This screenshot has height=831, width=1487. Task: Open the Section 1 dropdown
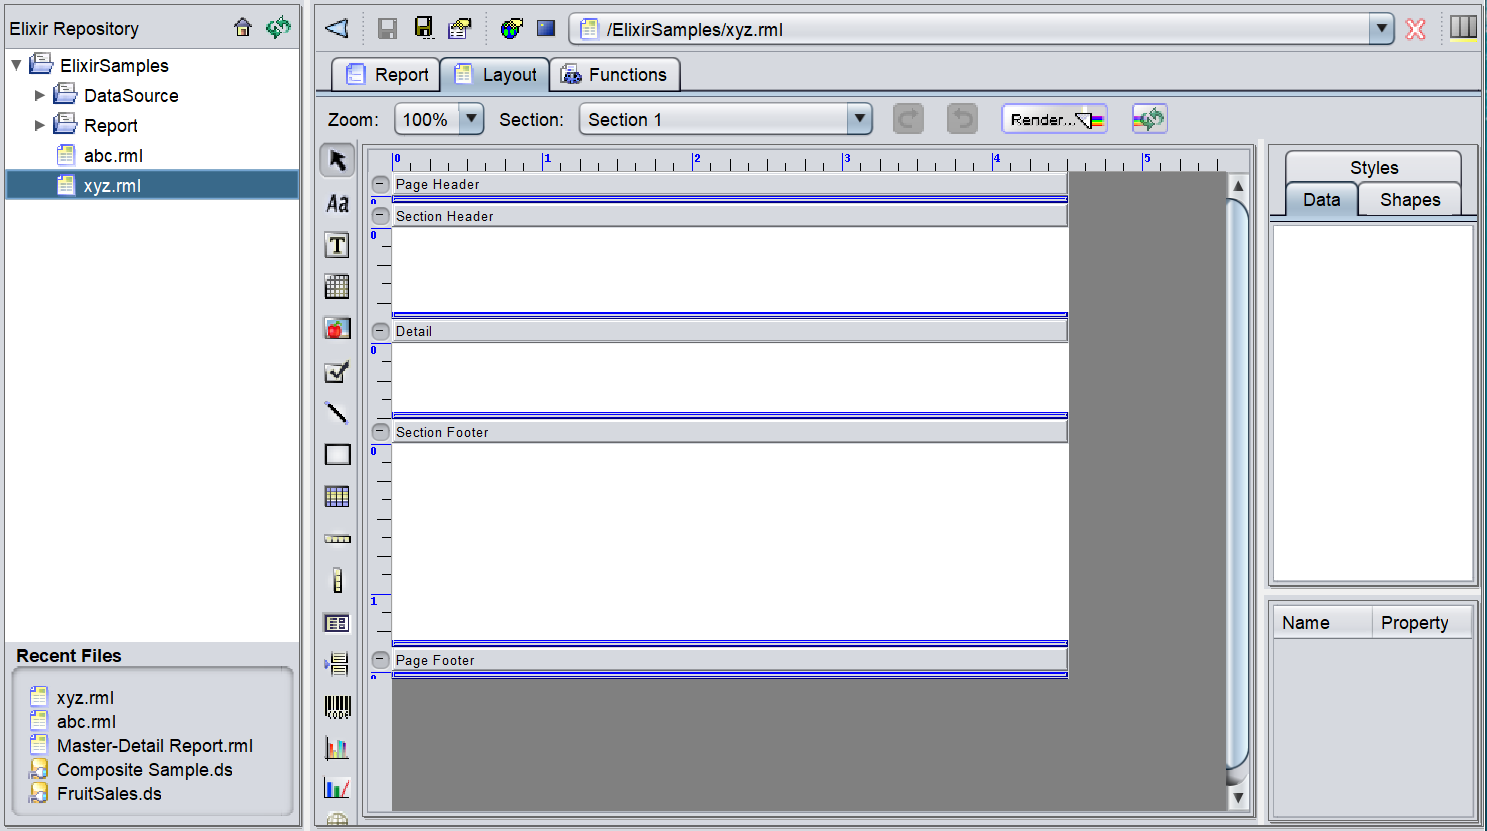click(859, 119)
